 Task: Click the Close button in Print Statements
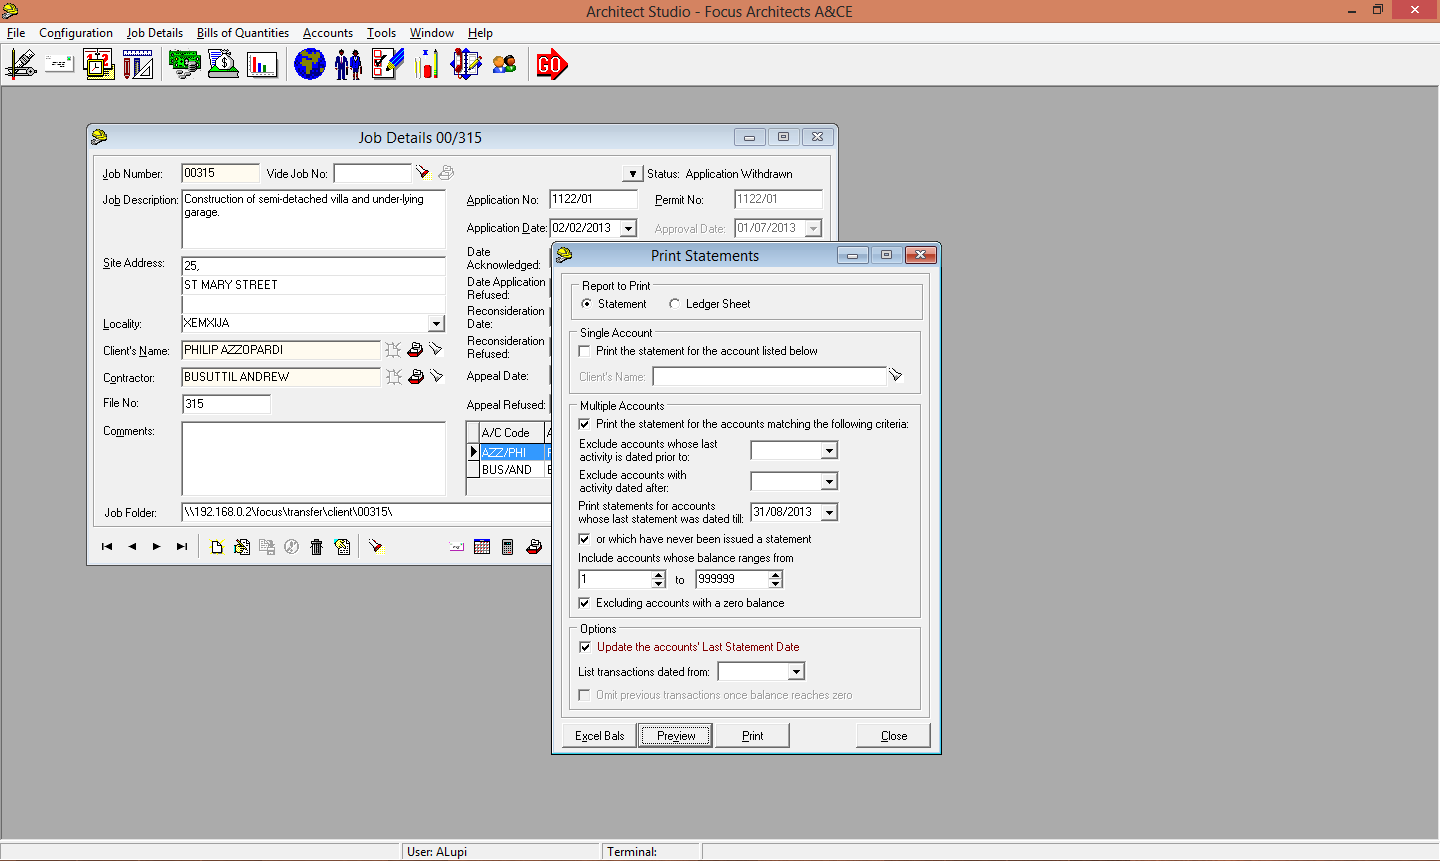point(894,736)
